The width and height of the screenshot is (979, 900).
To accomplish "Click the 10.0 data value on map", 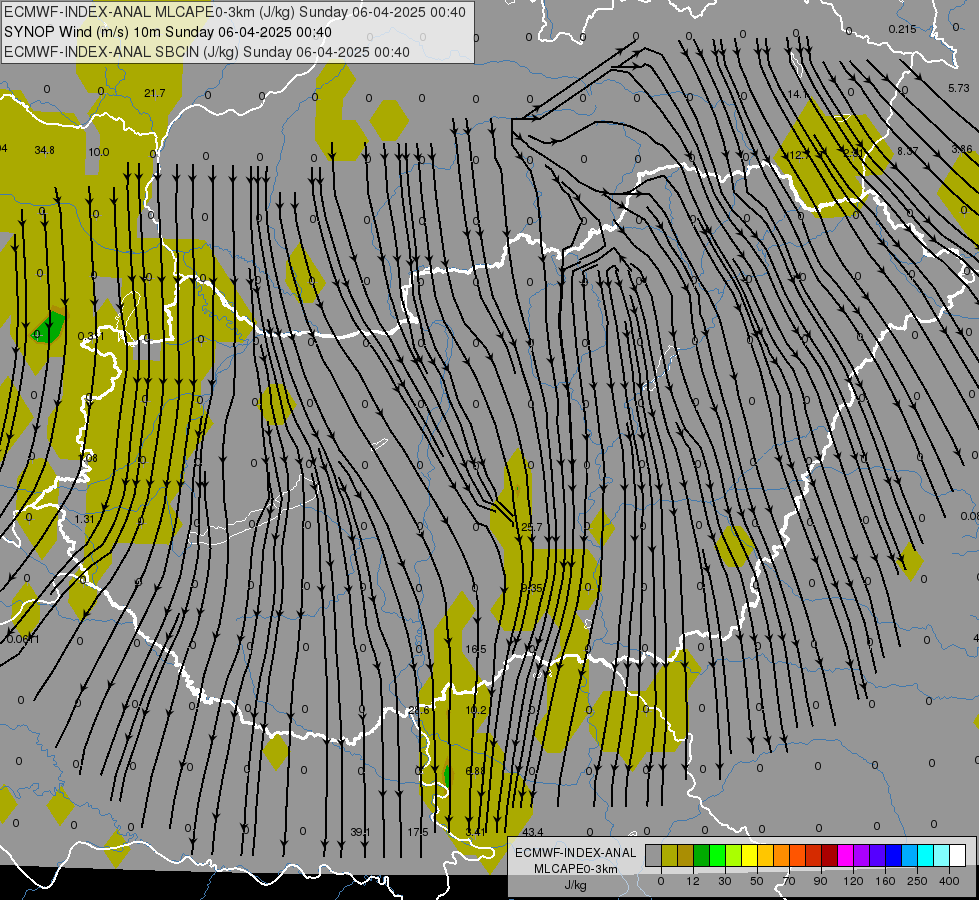I will 99,152.
